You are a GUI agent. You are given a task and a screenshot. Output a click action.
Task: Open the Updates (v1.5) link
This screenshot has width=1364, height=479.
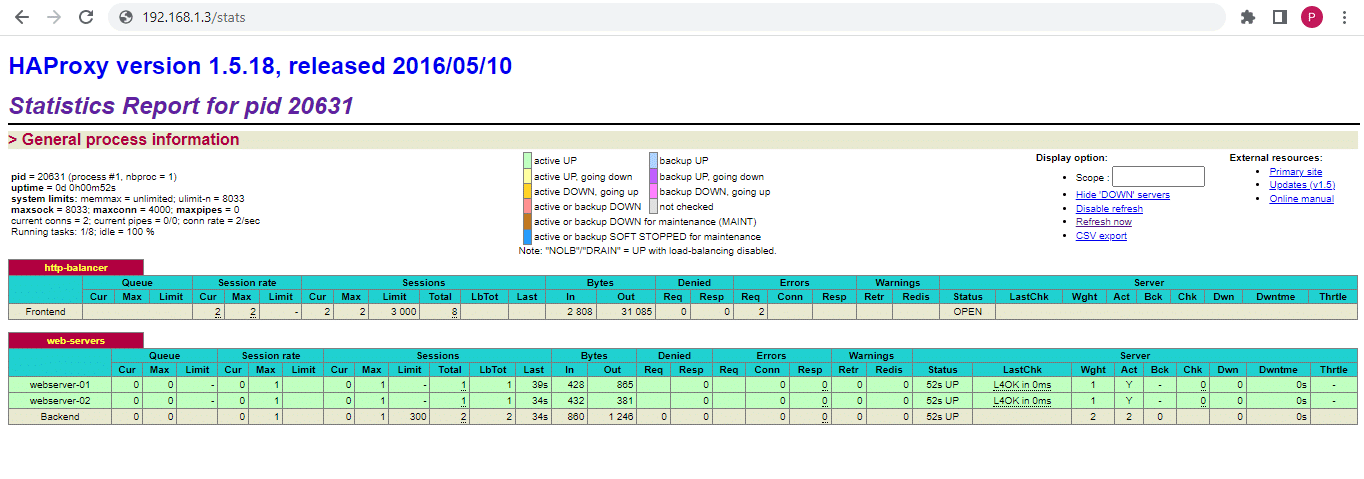[1302, 185]
